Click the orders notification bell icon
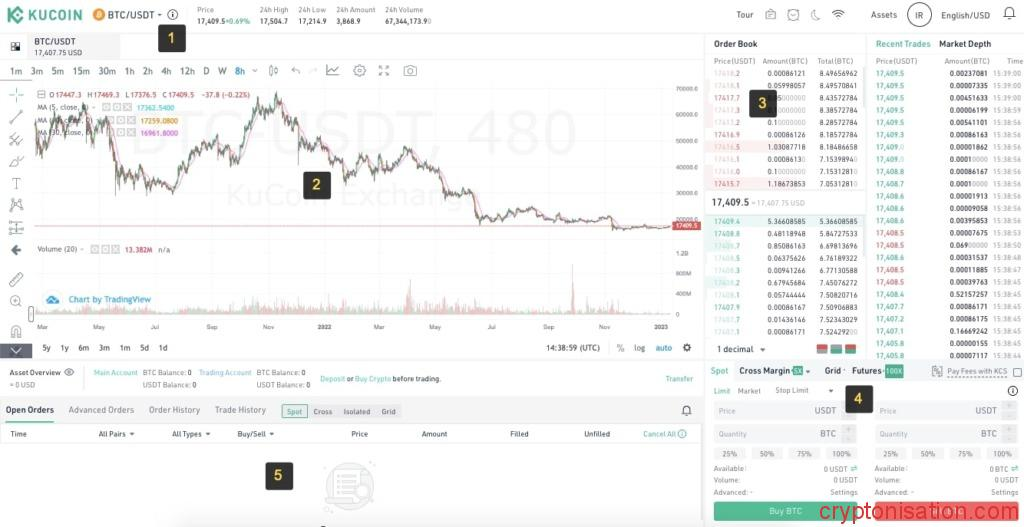This screenshot has height=527, width=1024. click(686, 411)
